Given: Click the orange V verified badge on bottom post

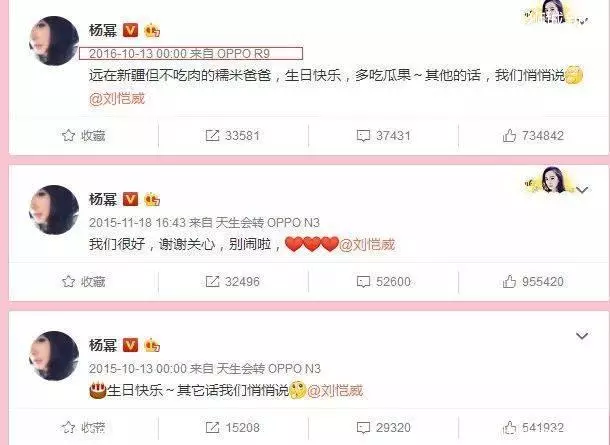Looking at the screenshot, I should pyautogui.click(x=130, y=345).
